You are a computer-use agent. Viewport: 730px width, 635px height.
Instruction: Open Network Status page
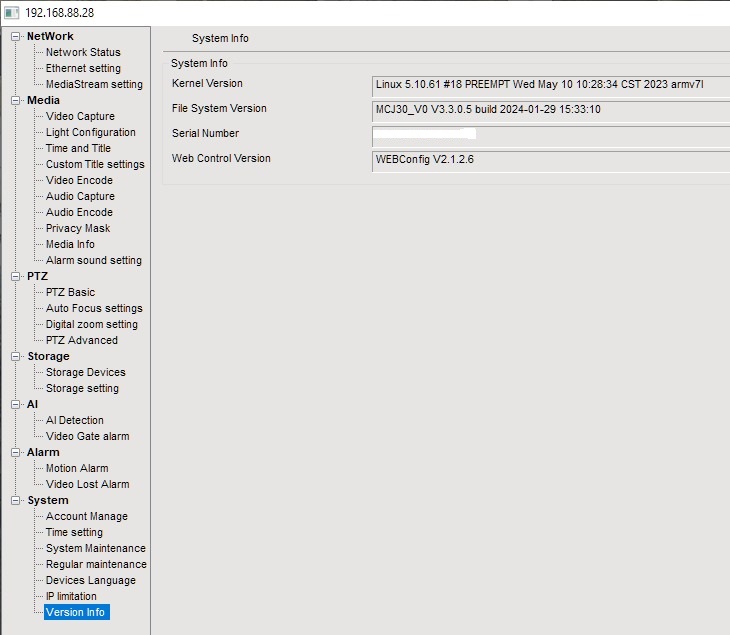[83, 52]
